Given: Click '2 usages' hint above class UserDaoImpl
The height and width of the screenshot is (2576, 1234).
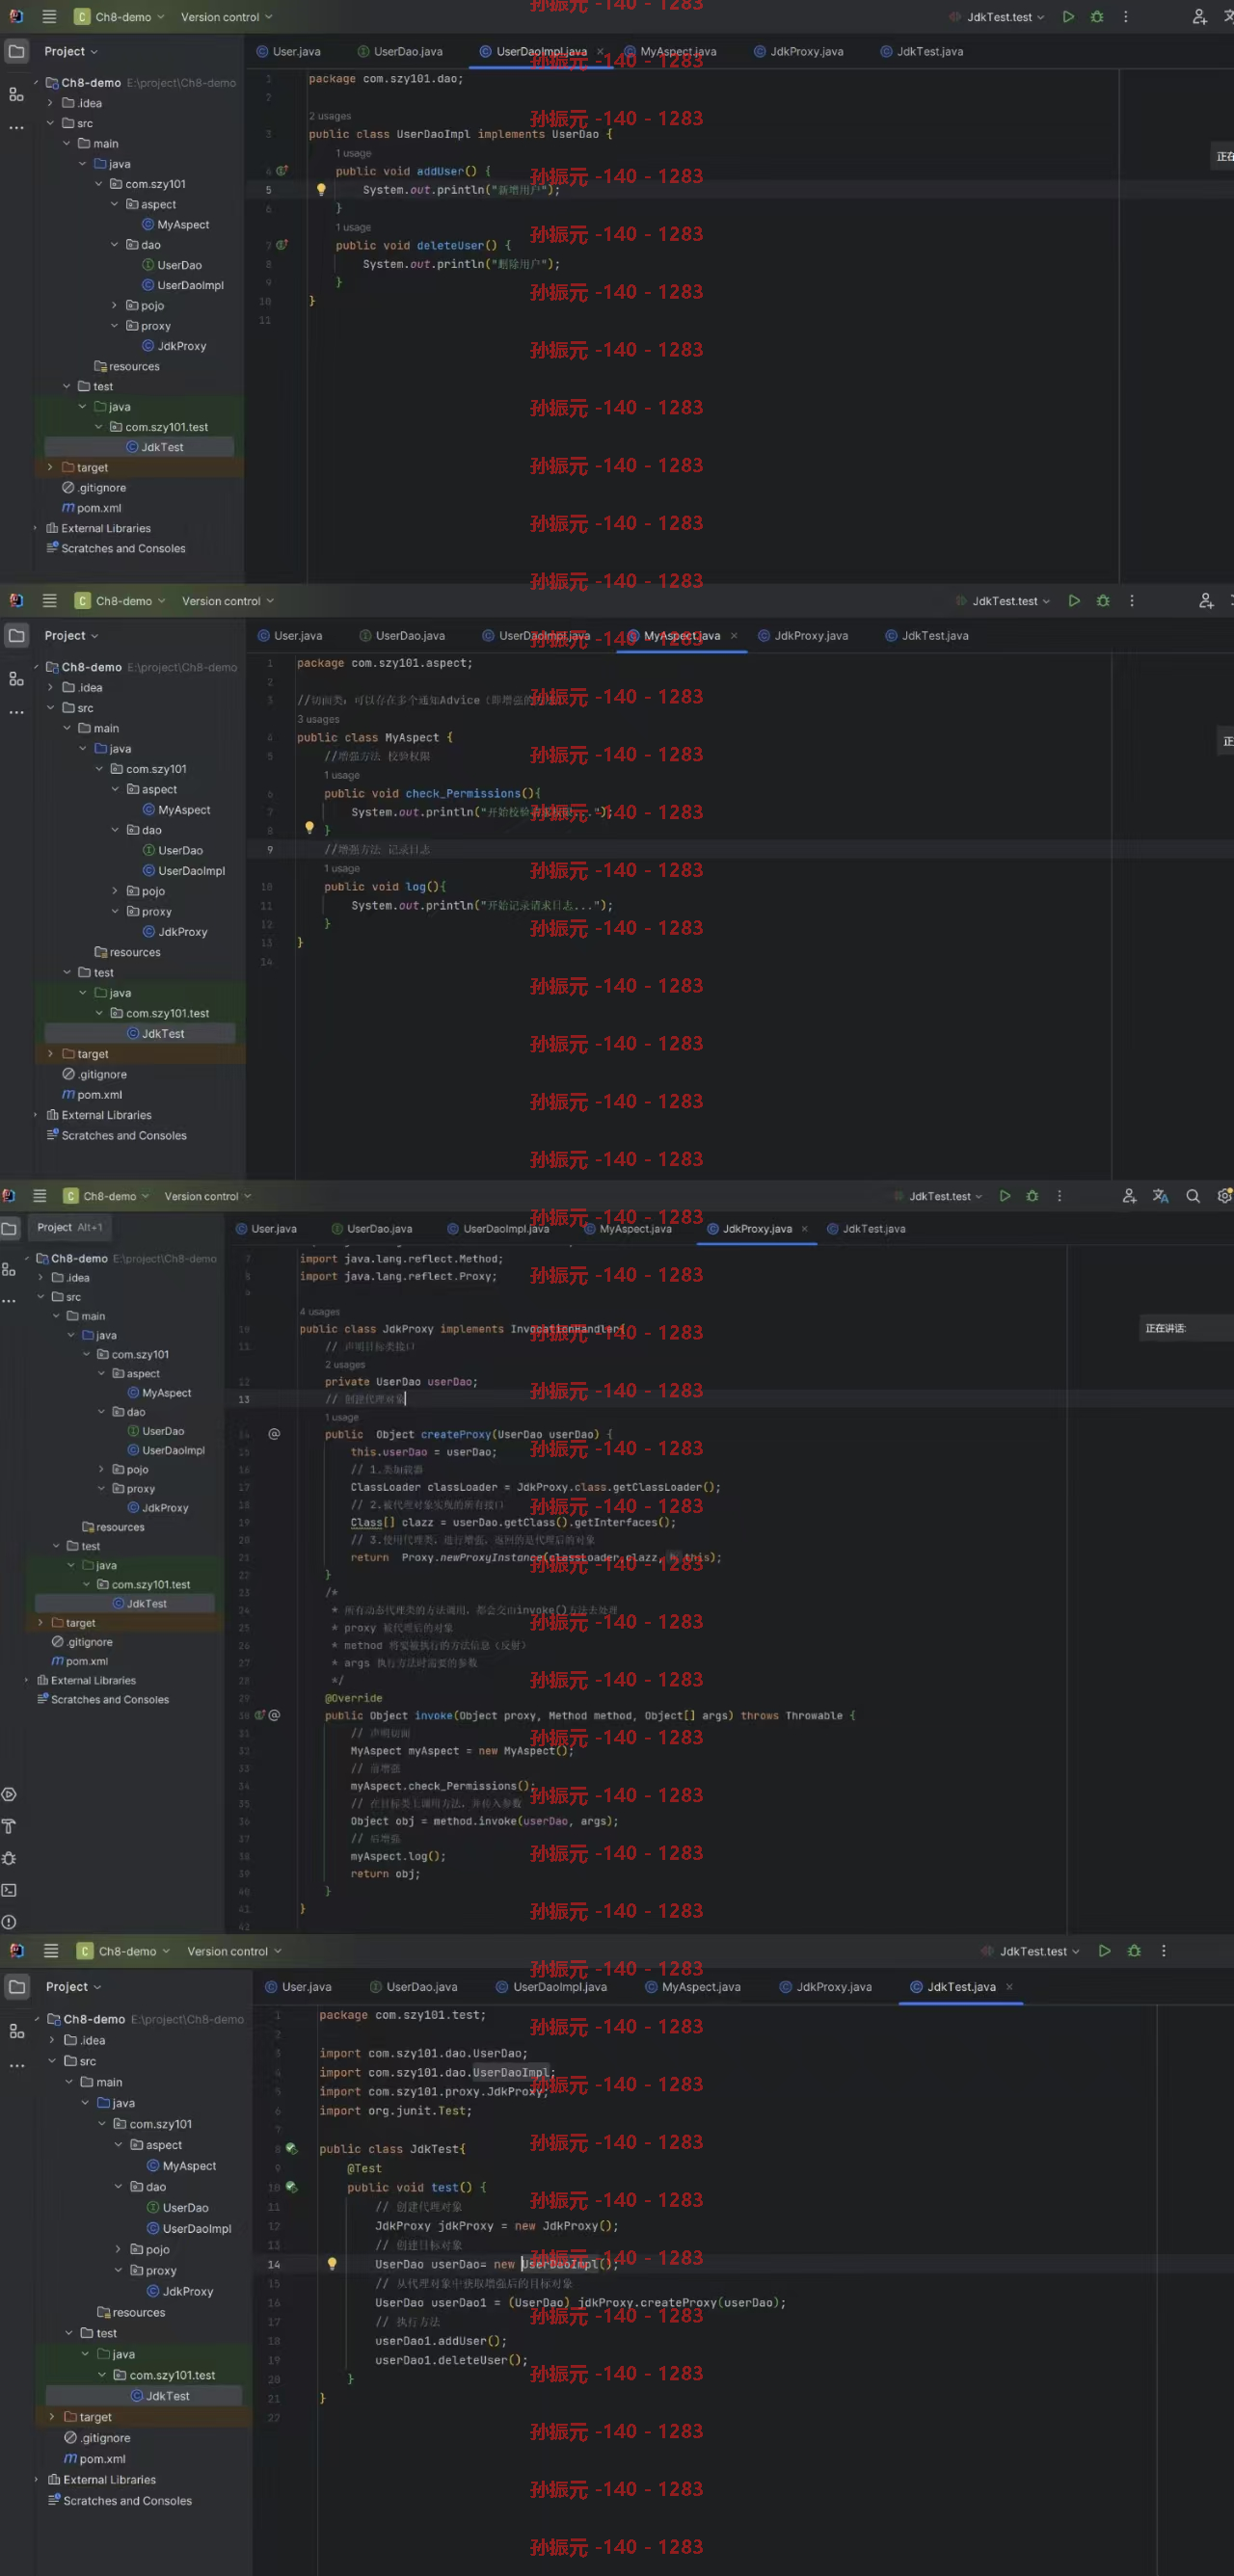Looking at the screenshot, I should (329, 116).
